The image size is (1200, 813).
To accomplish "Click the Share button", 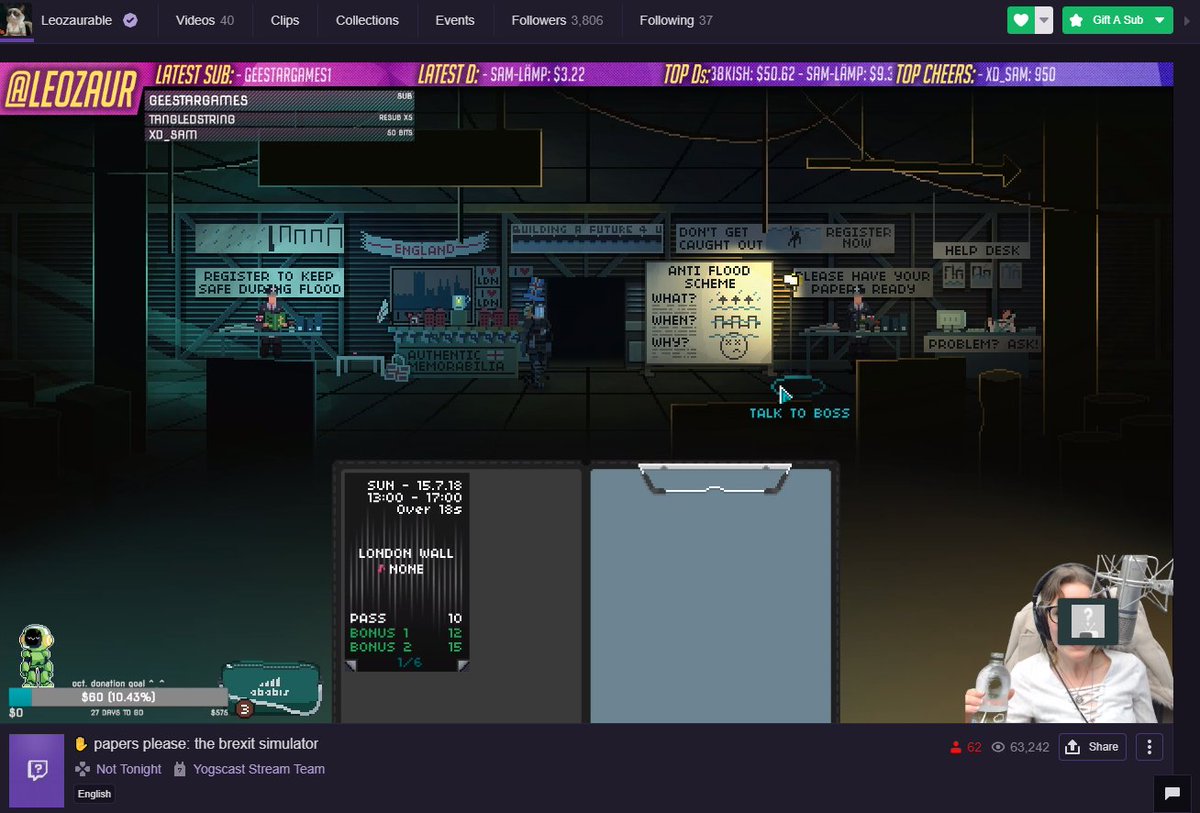I will [1093, 747].
